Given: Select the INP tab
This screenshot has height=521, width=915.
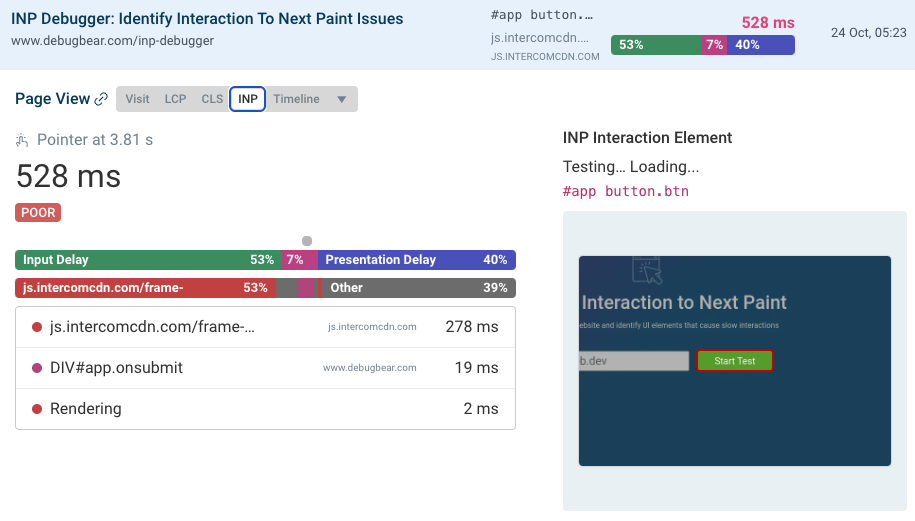Looking at the screenshot, I should [x=247, y=99].
